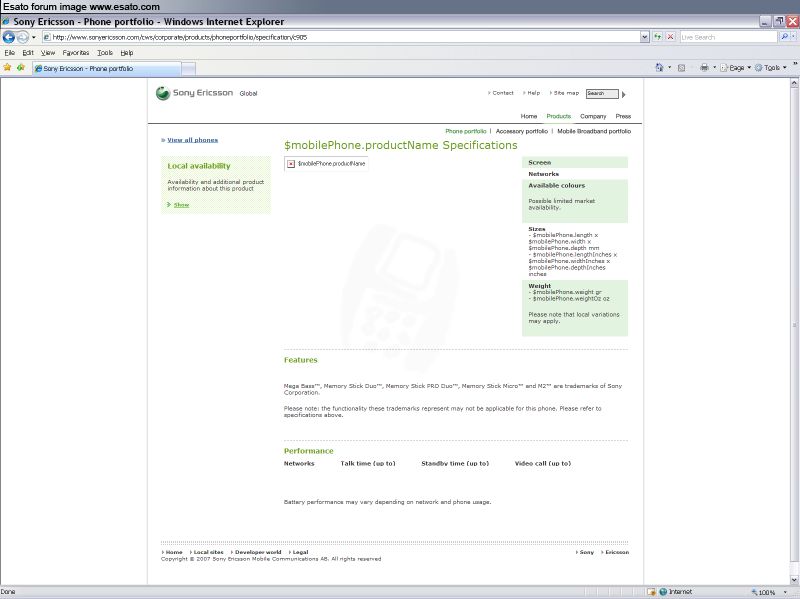Open the Tools toolbar dropdown with gear
This screenshot has width=800, height=599.
click(770, 67)
